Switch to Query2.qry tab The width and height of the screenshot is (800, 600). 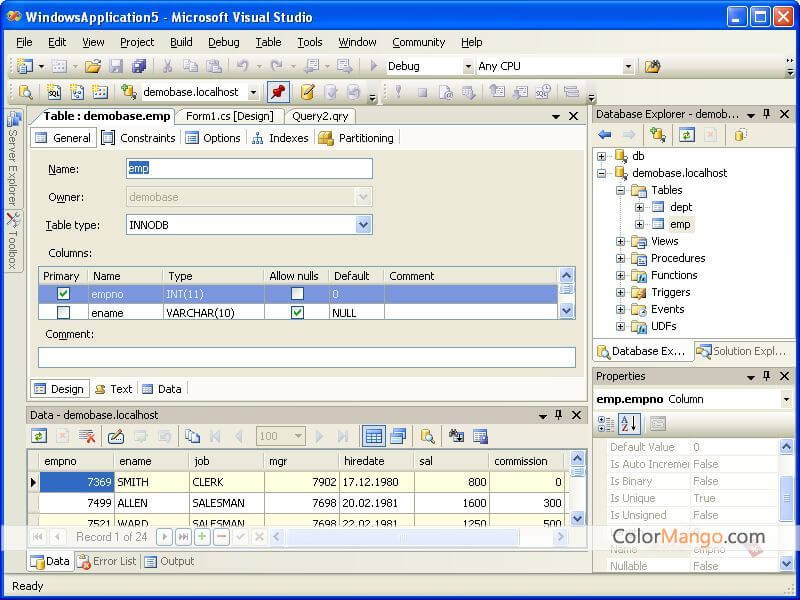coord(320,116)
